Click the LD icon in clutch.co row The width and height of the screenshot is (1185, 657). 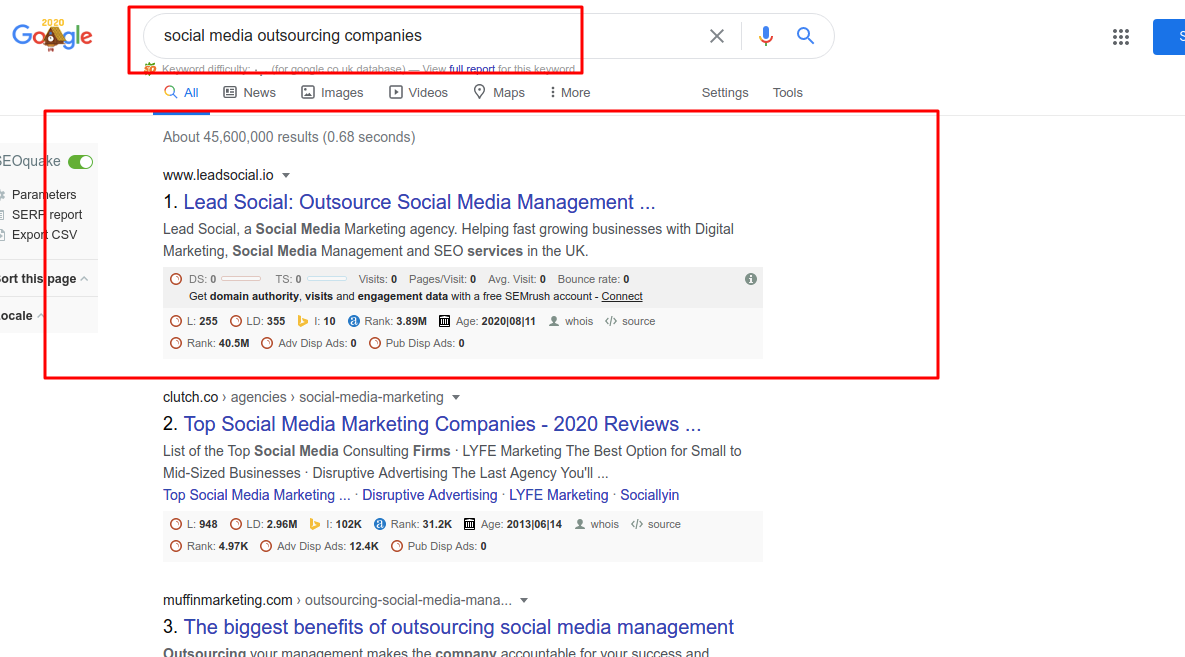[236, 524]
